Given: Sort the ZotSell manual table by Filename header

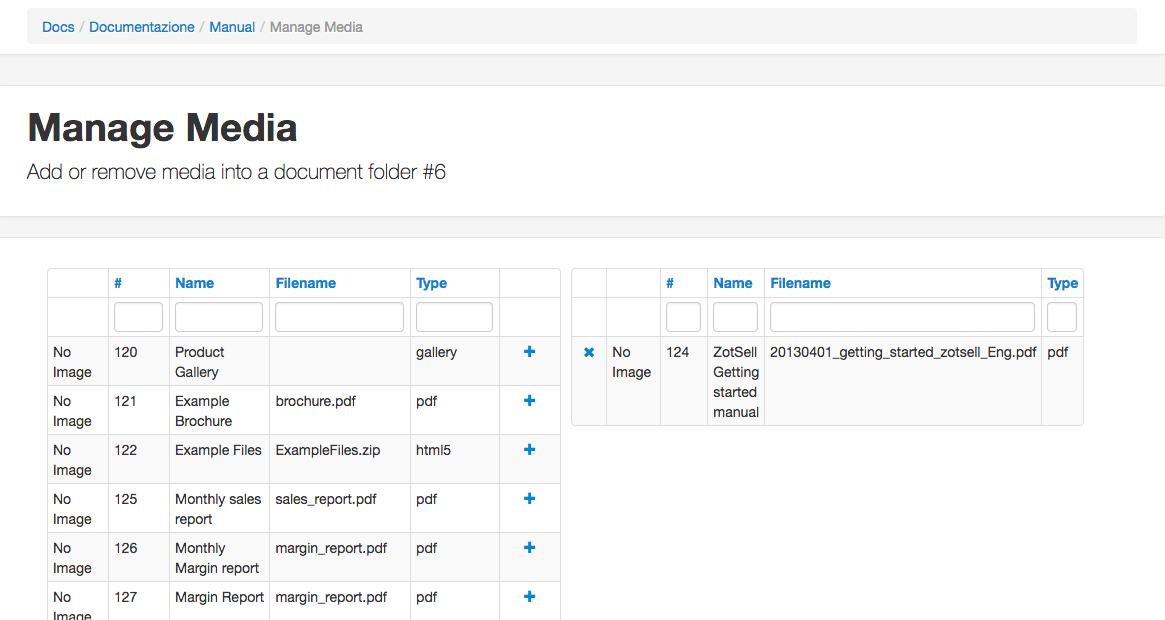Looking at the screenshot, I should 800,283.
